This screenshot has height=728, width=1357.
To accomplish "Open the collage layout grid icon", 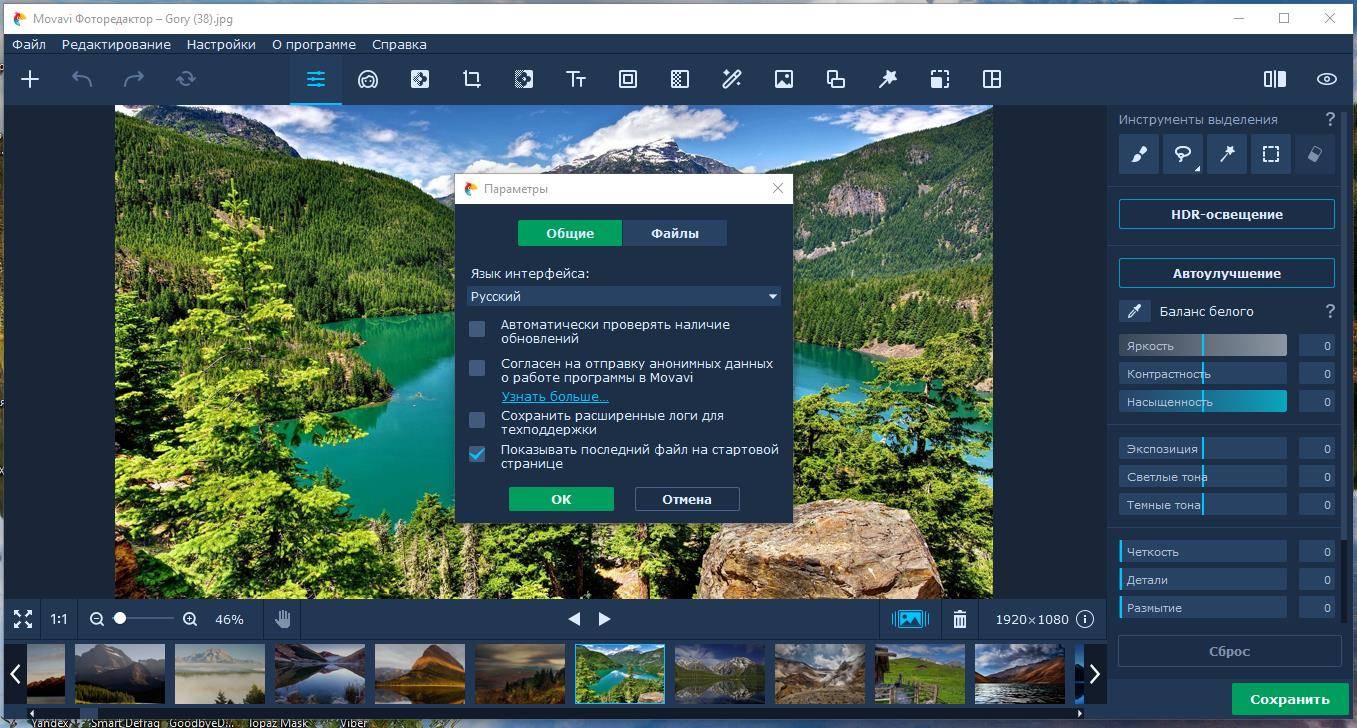I will click(x=992, y=79).
